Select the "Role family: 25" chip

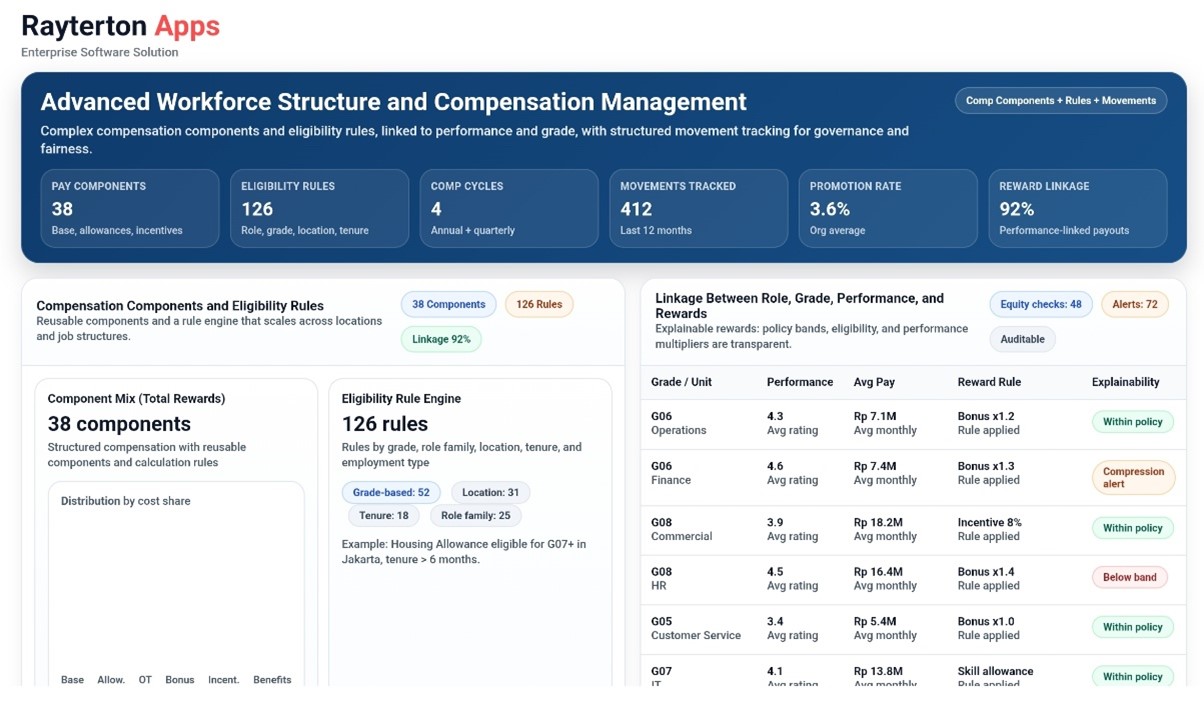click(x=475, y=515)
